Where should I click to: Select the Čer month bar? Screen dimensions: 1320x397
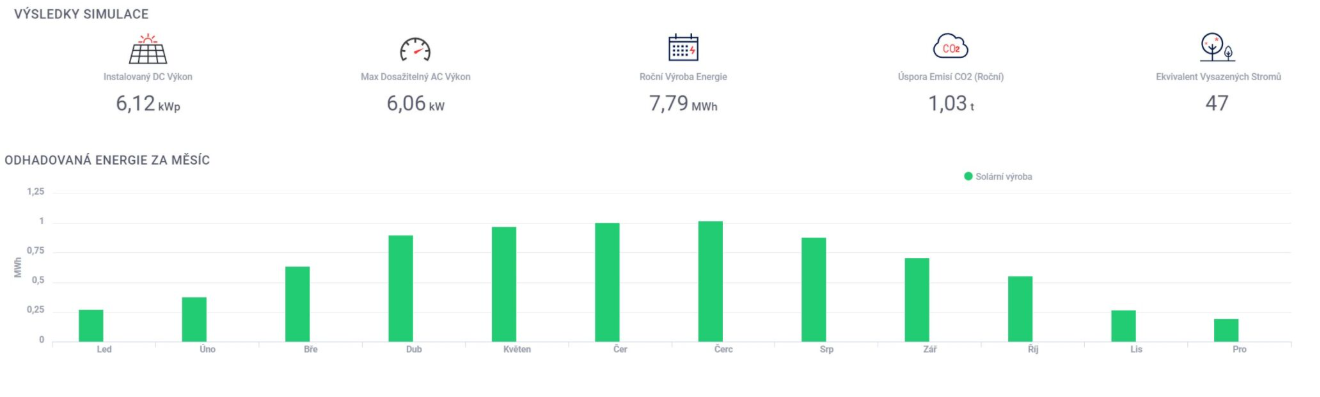(607, 283)
